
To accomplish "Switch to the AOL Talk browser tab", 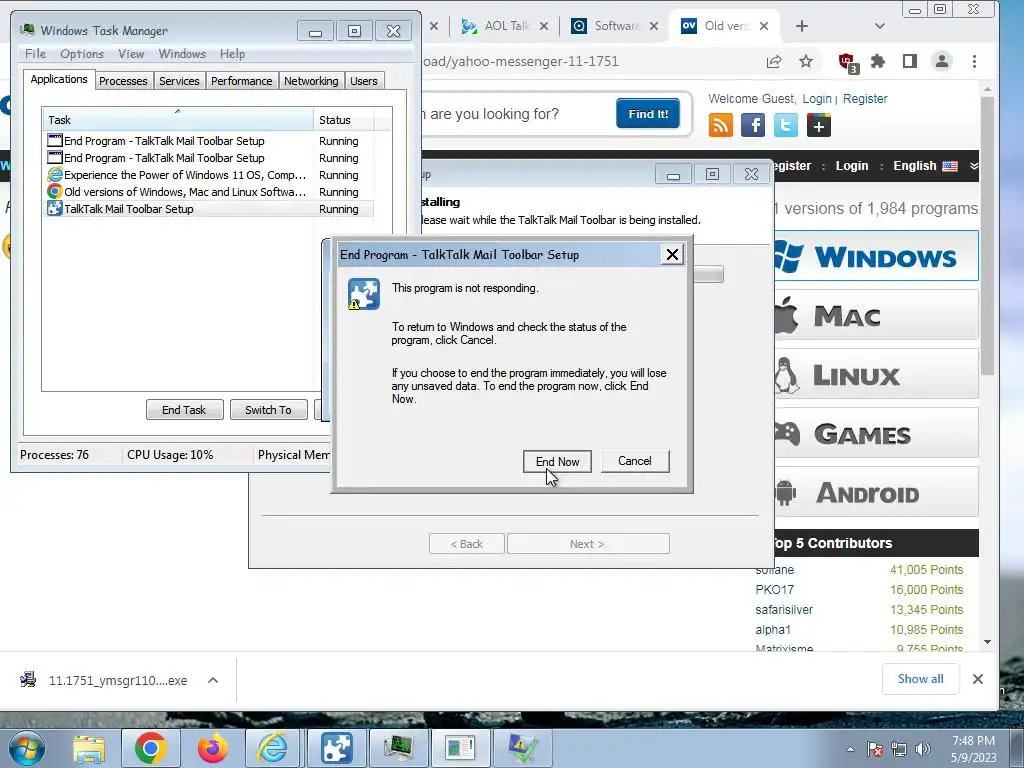I will click(x=505, y=26).
